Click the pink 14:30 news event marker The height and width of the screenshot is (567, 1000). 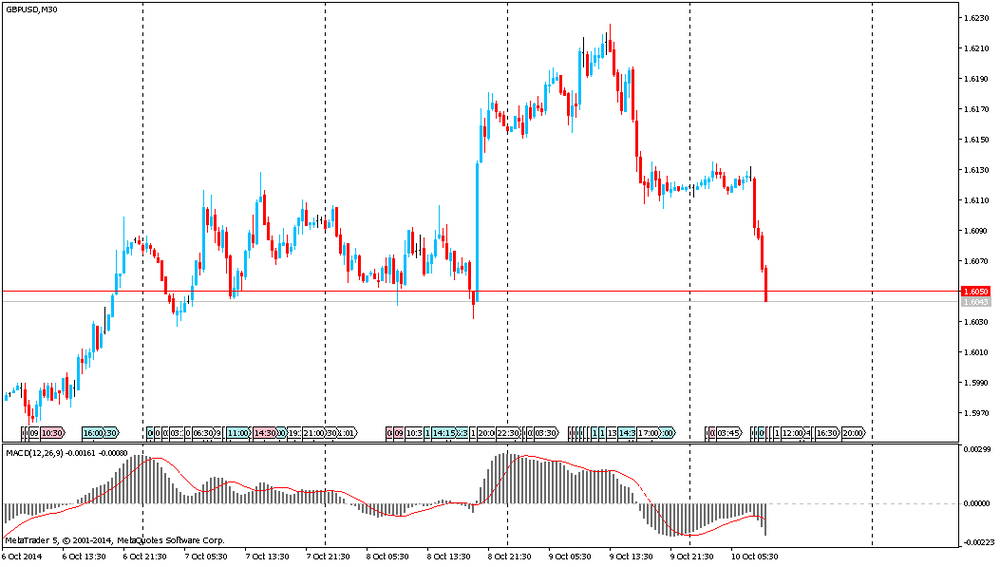point(264,433)
